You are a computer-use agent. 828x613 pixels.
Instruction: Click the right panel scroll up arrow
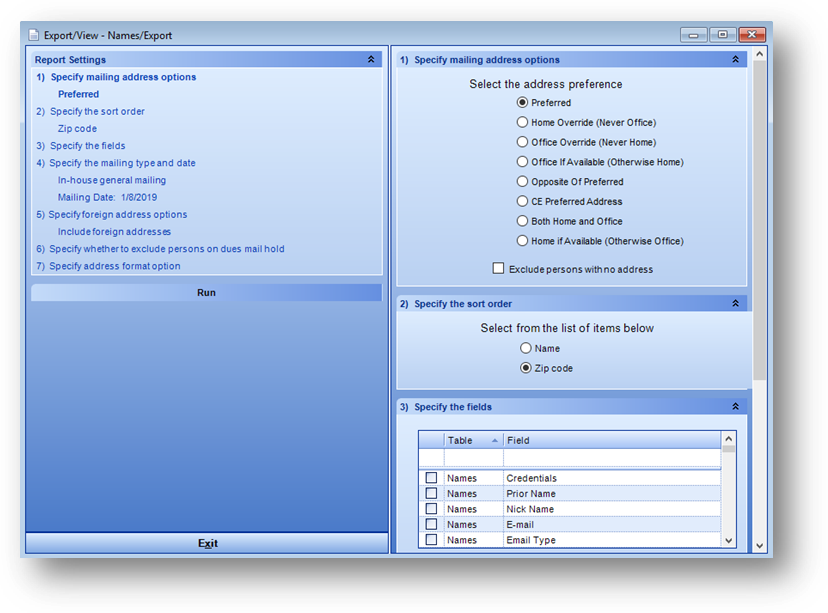[759, 54]
